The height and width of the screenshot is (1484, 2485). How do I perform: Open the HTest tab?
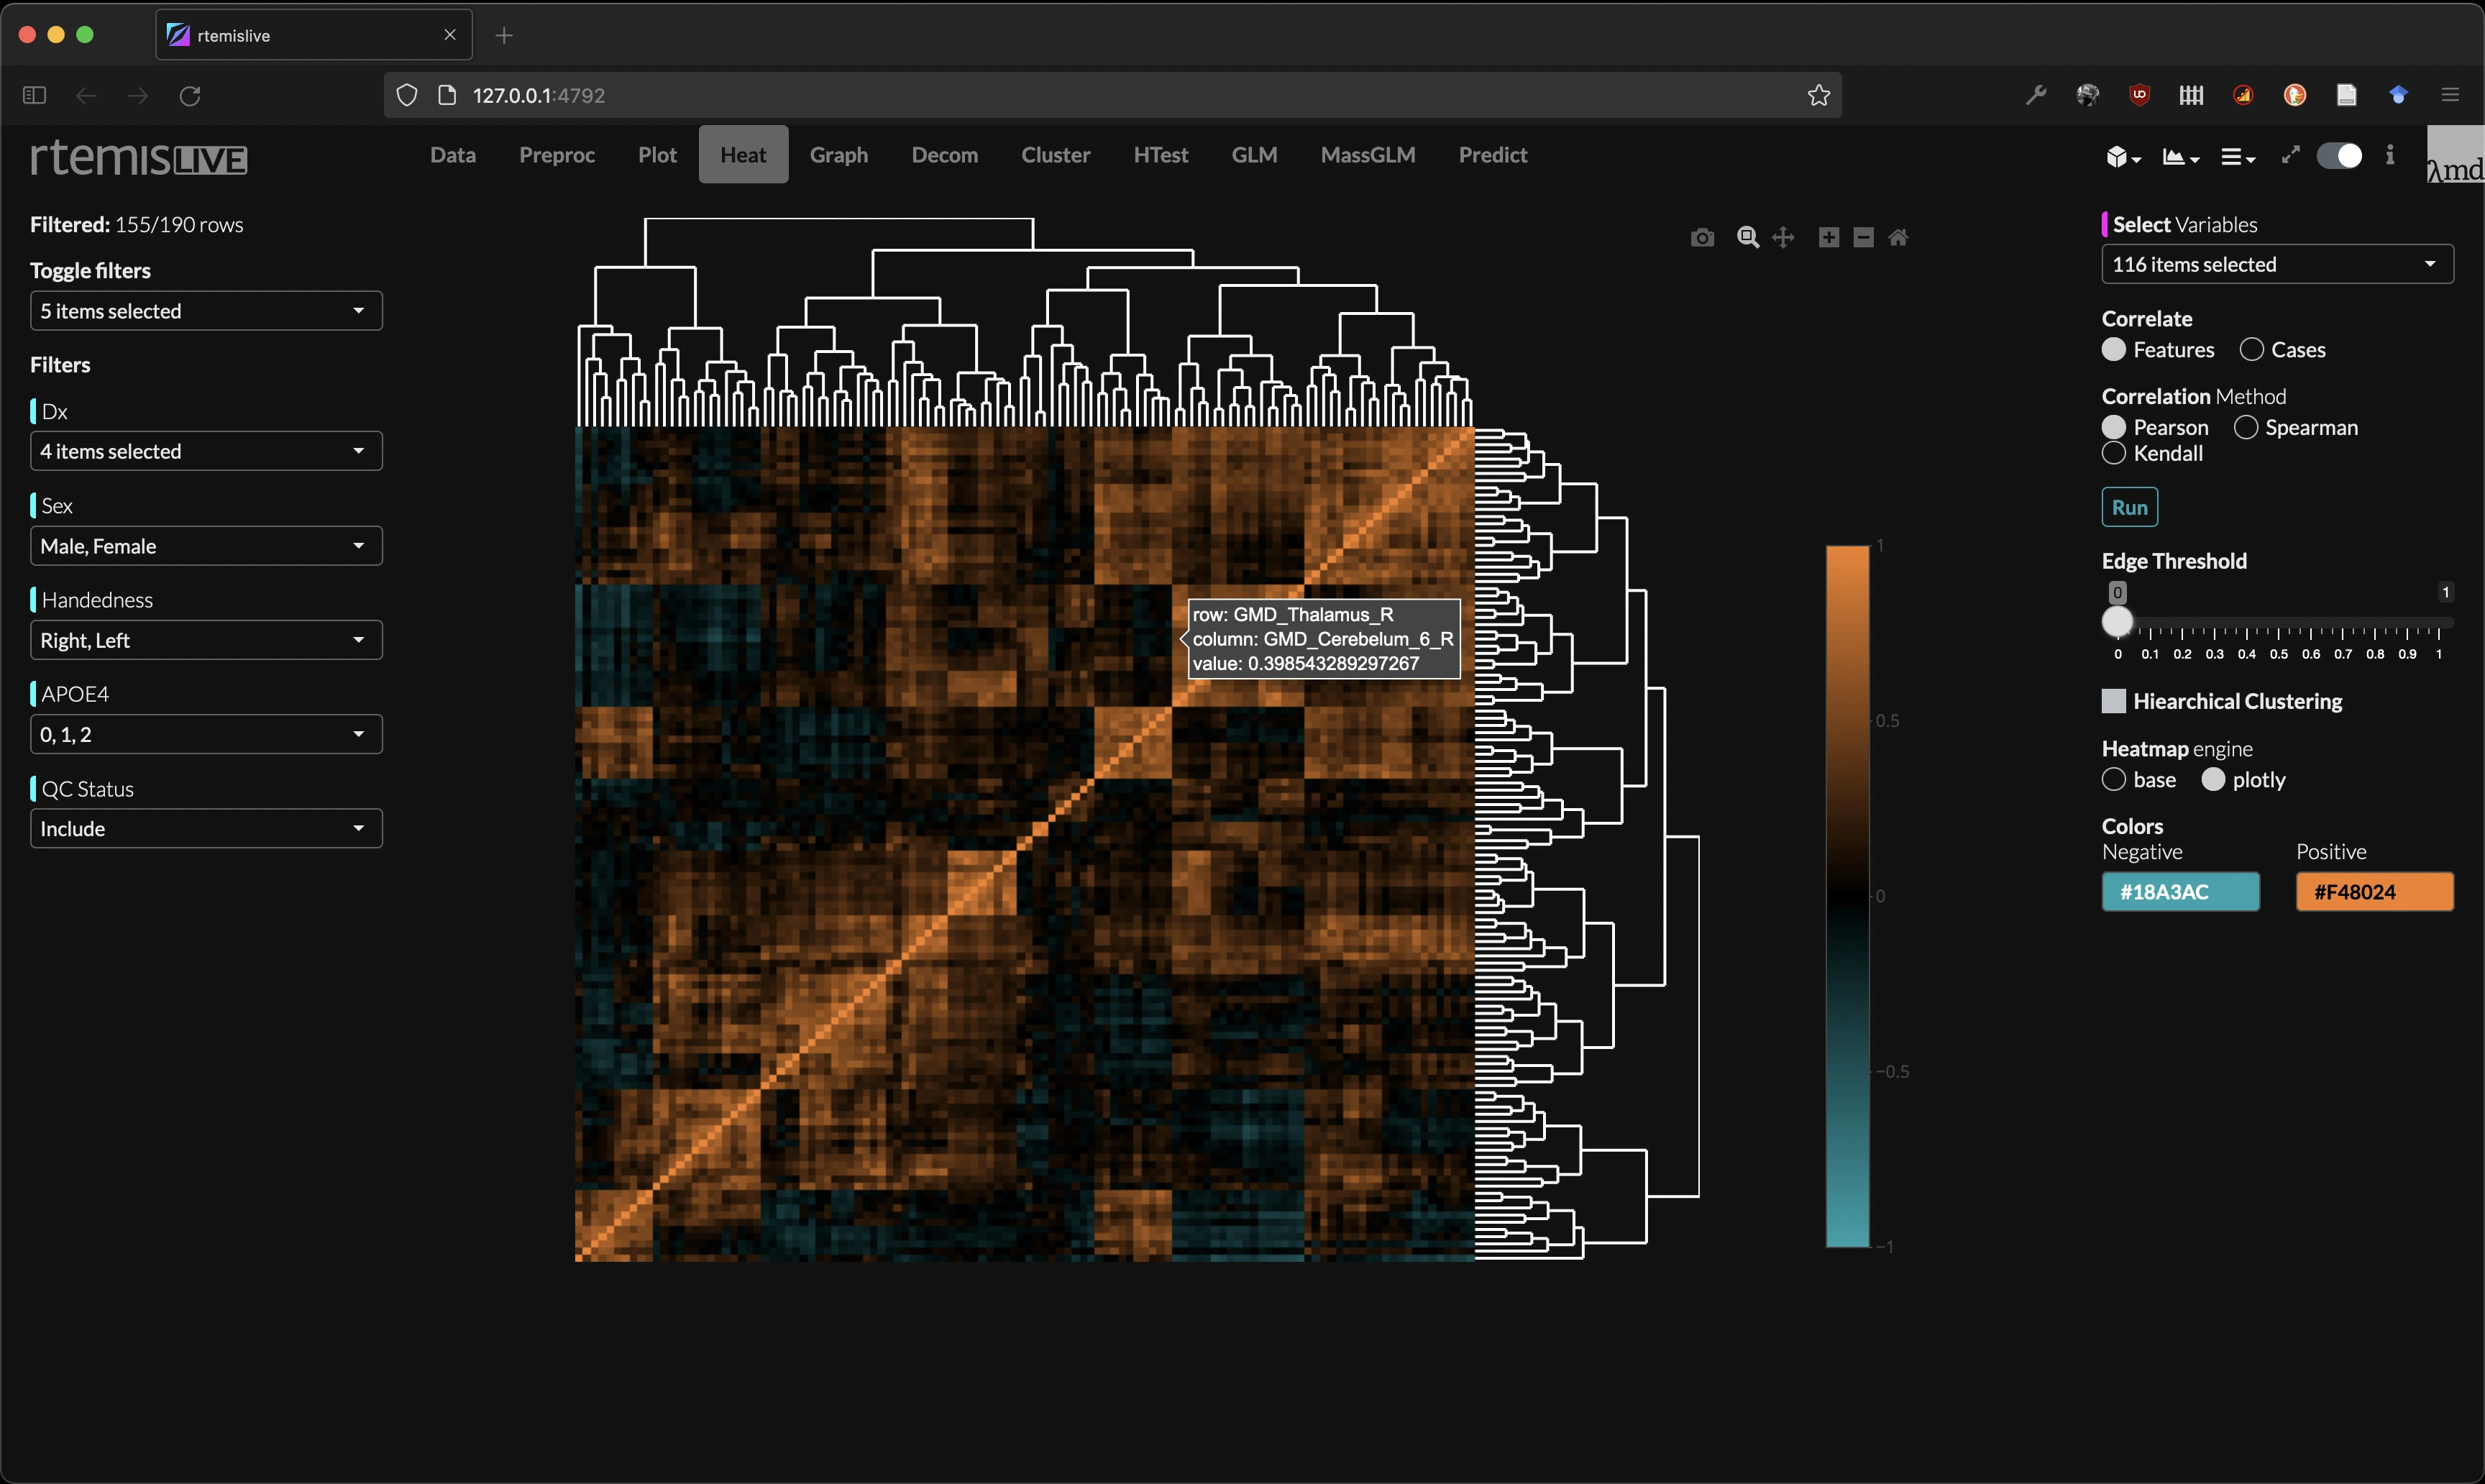tap(1161, 155)
